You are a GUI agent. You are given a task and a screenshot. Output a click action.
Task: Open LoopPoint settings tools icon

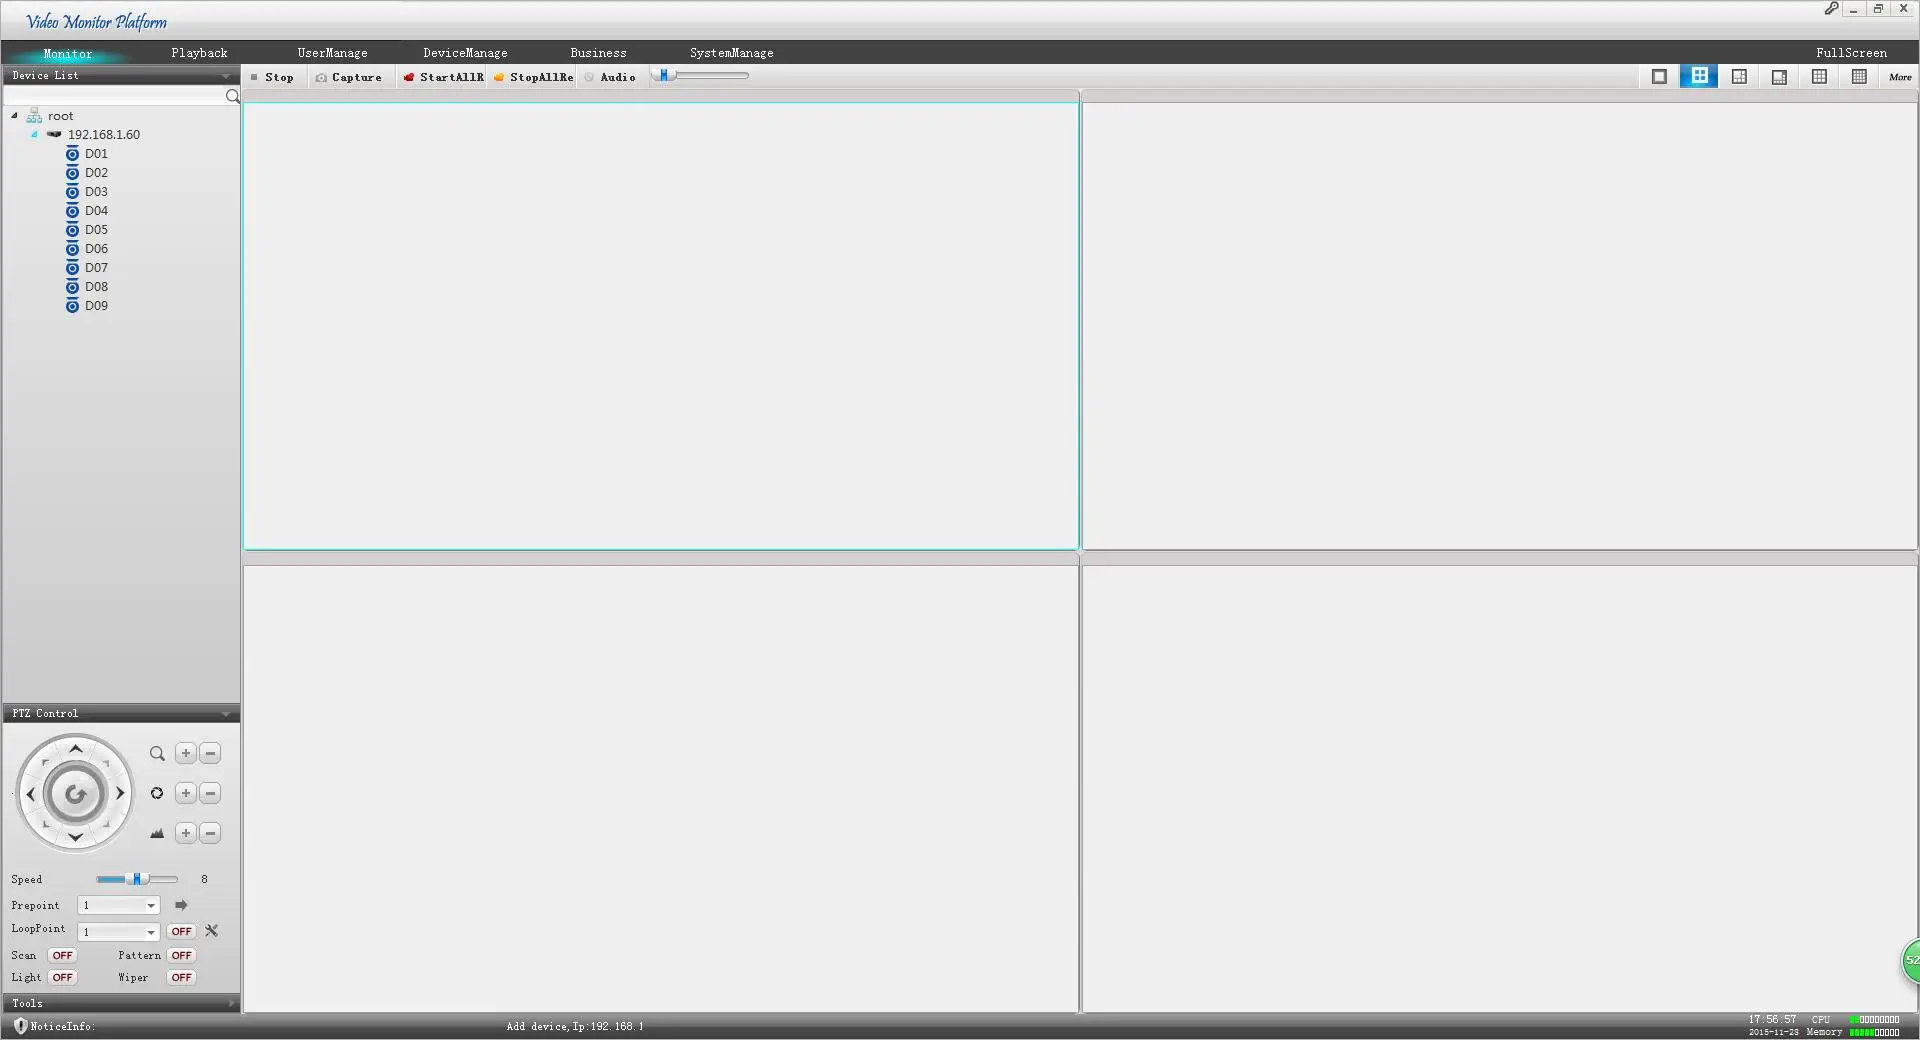[x=211, y=931]
